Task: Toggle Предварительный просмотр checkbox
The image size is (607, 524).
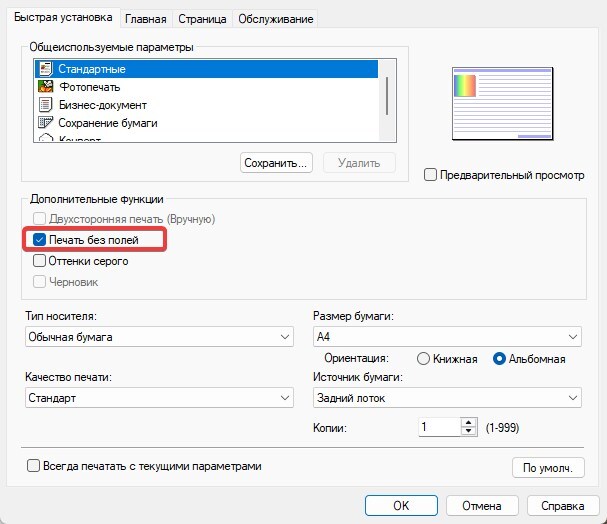Action: coord(431,175)
